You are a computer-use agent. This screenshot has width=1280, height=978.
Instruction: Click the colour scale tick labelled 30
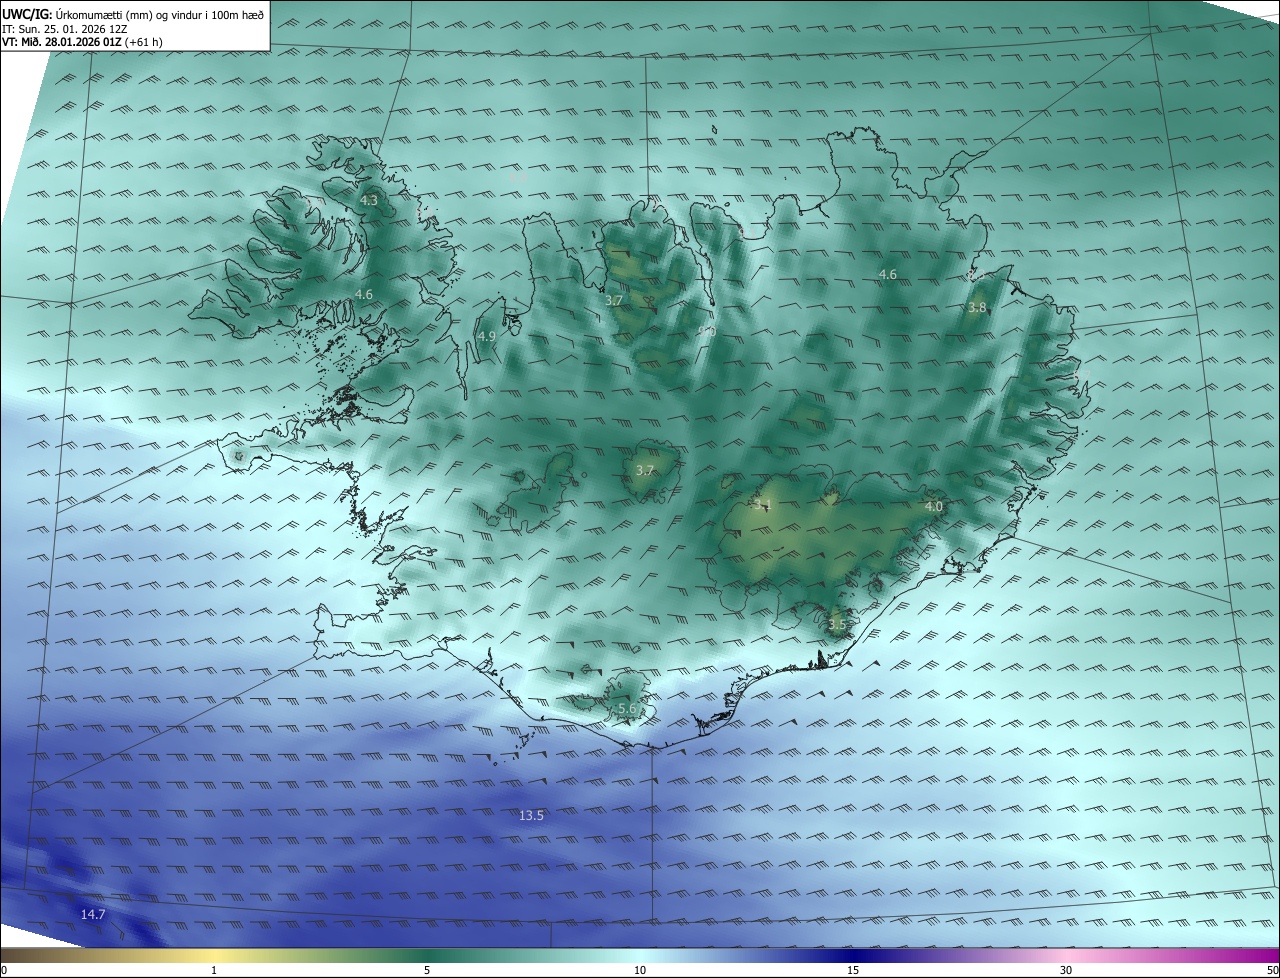click(1066, 970)
